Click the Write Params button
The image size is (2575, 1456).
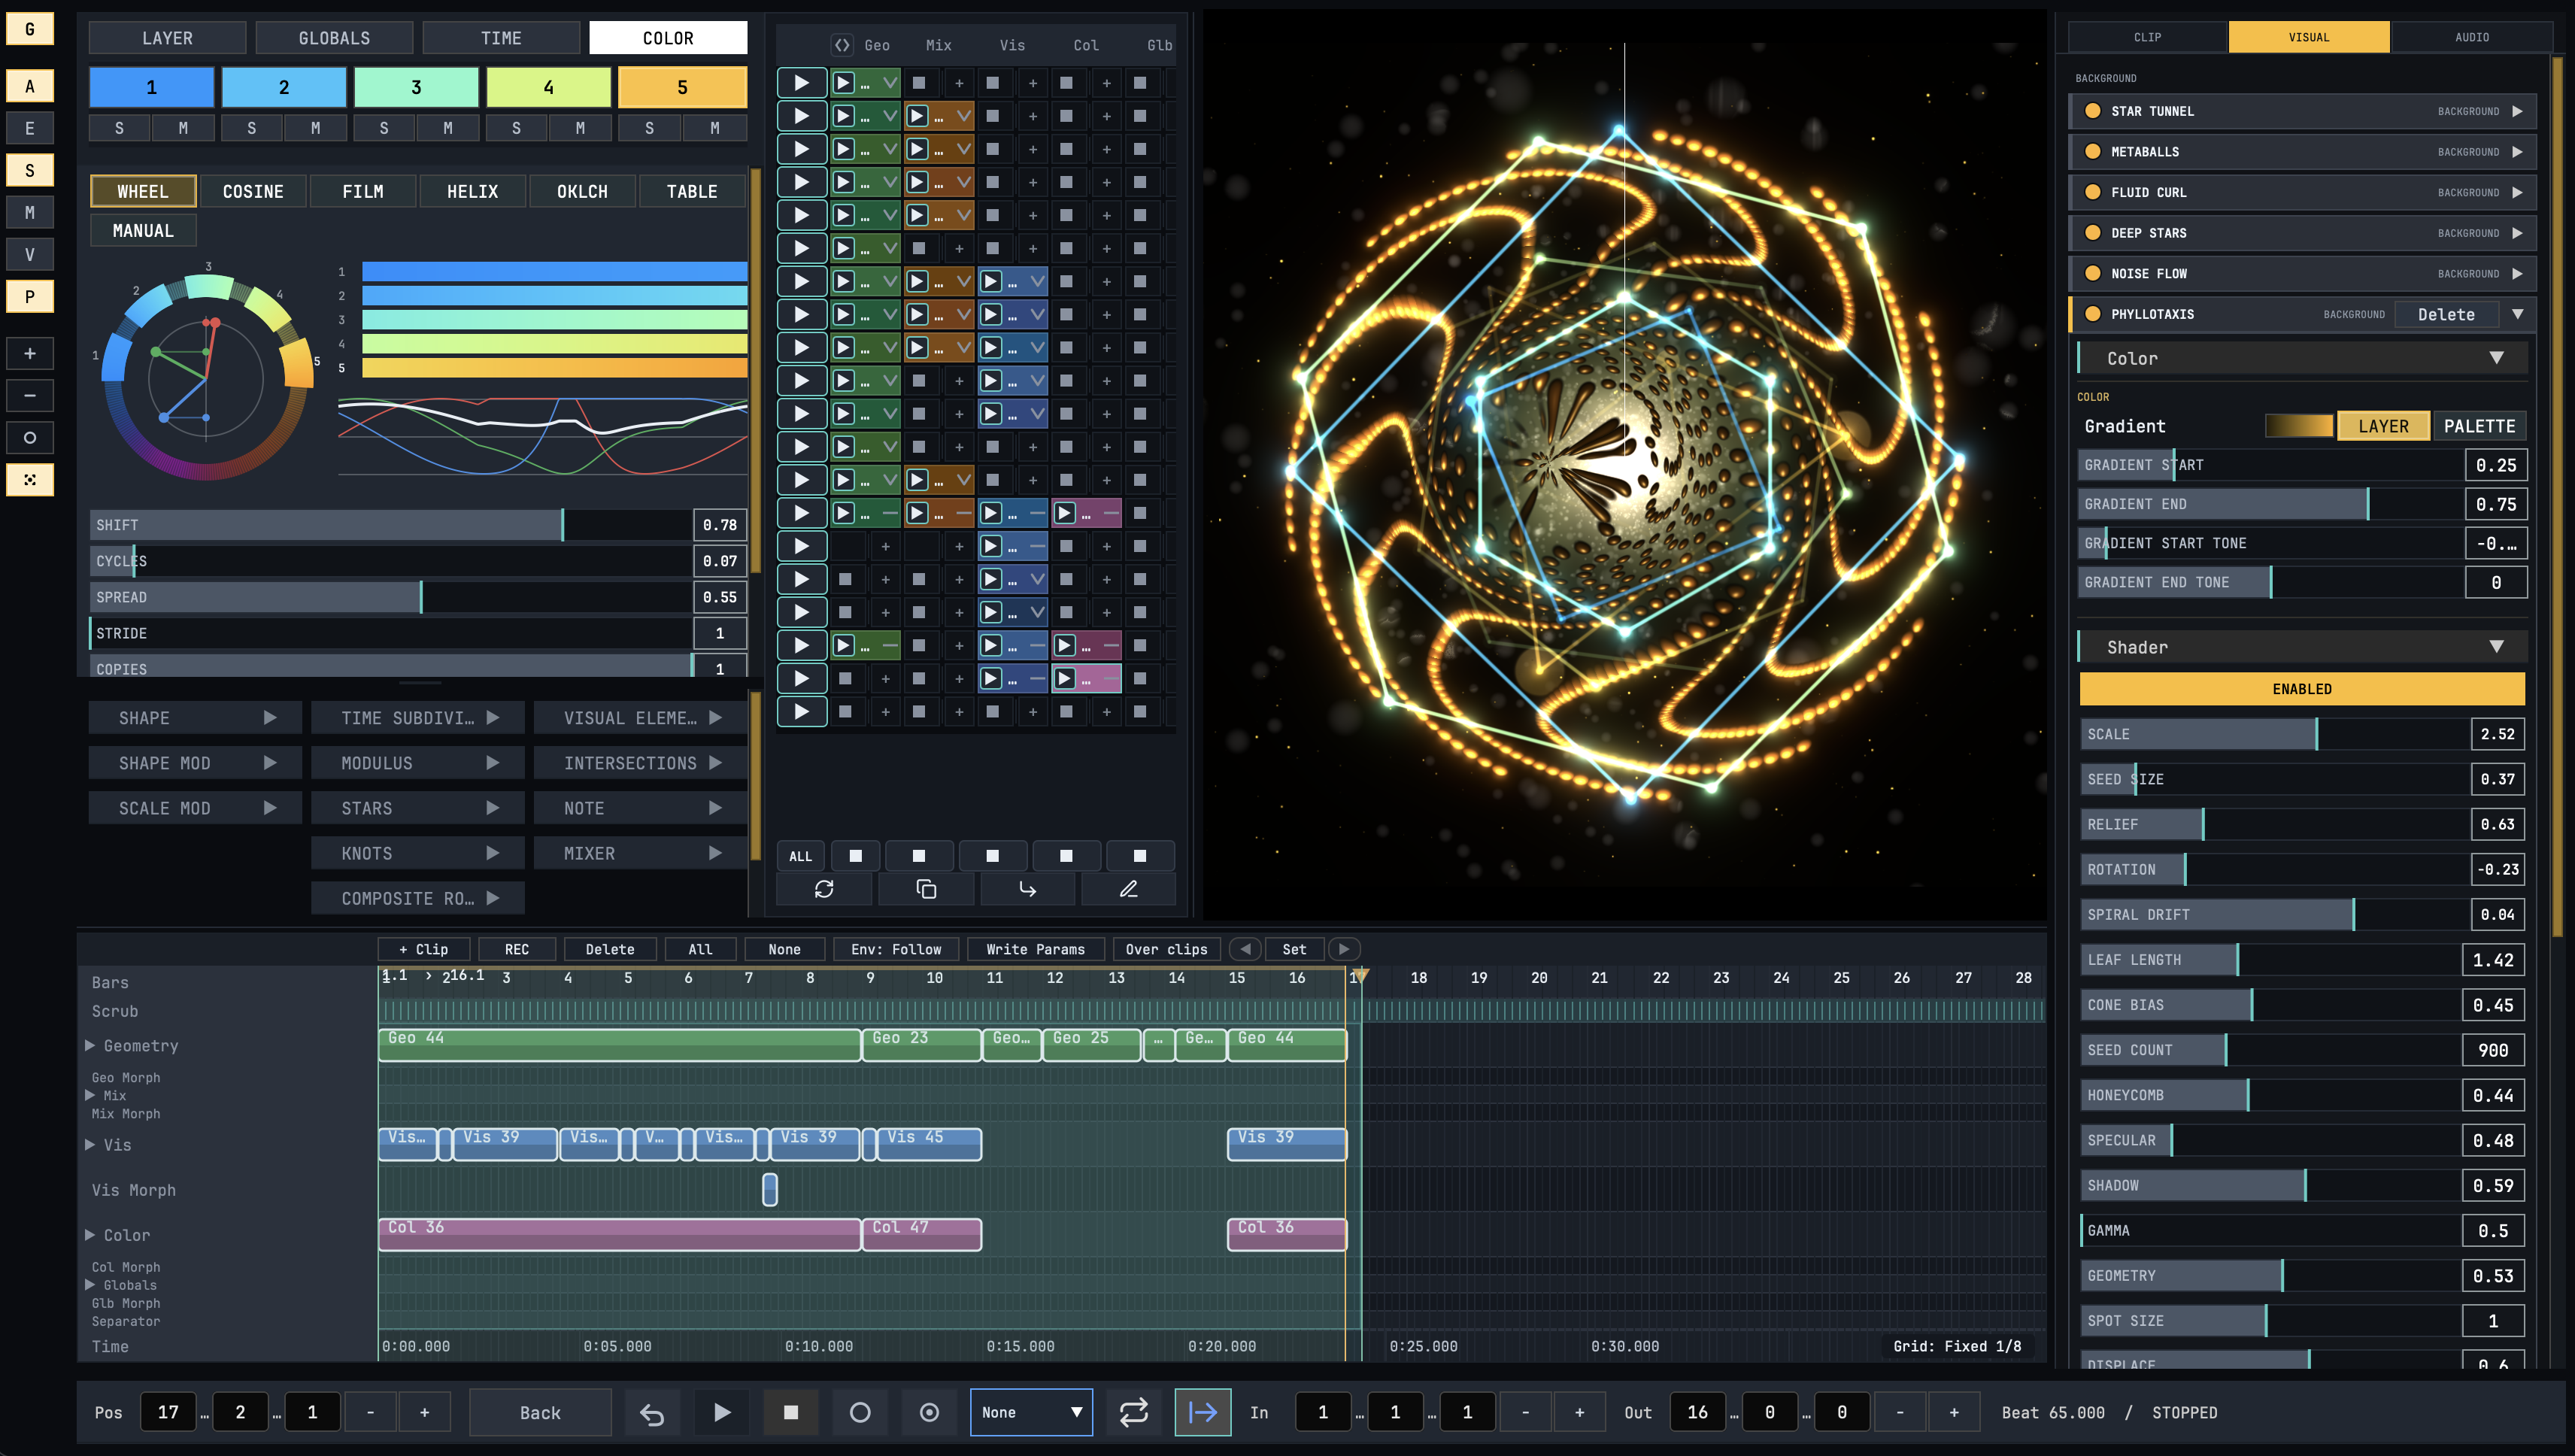1035,949
